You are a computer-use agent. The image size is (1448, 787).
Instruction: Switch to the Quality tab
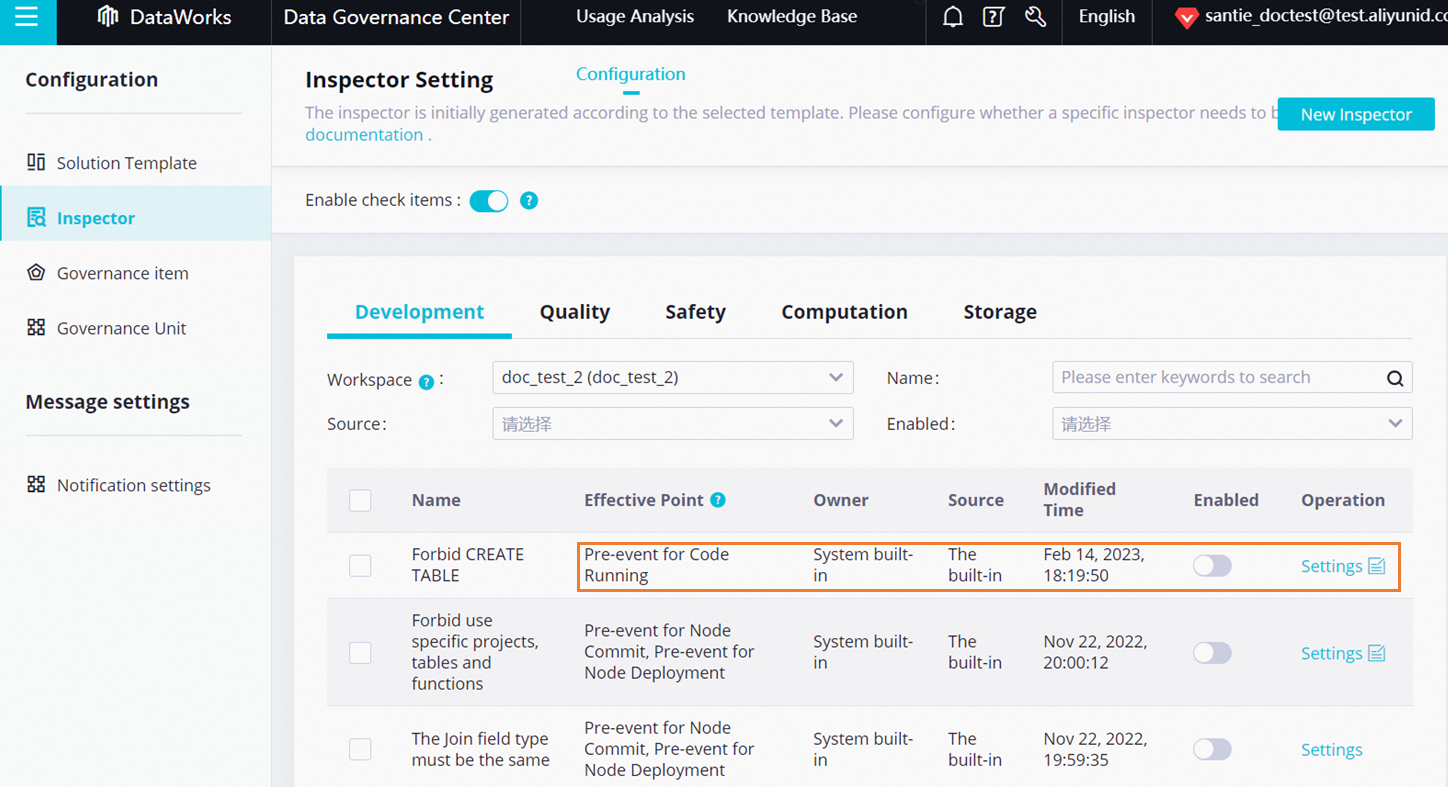click(x=574, y=312)
